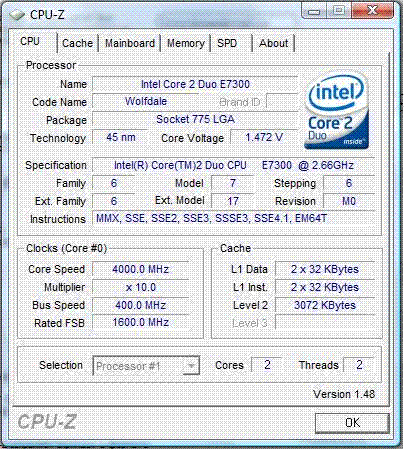Click the Level 2 cache value field
Image resolution: width=404 pixels, height=449 pixels.
[325, 305]
